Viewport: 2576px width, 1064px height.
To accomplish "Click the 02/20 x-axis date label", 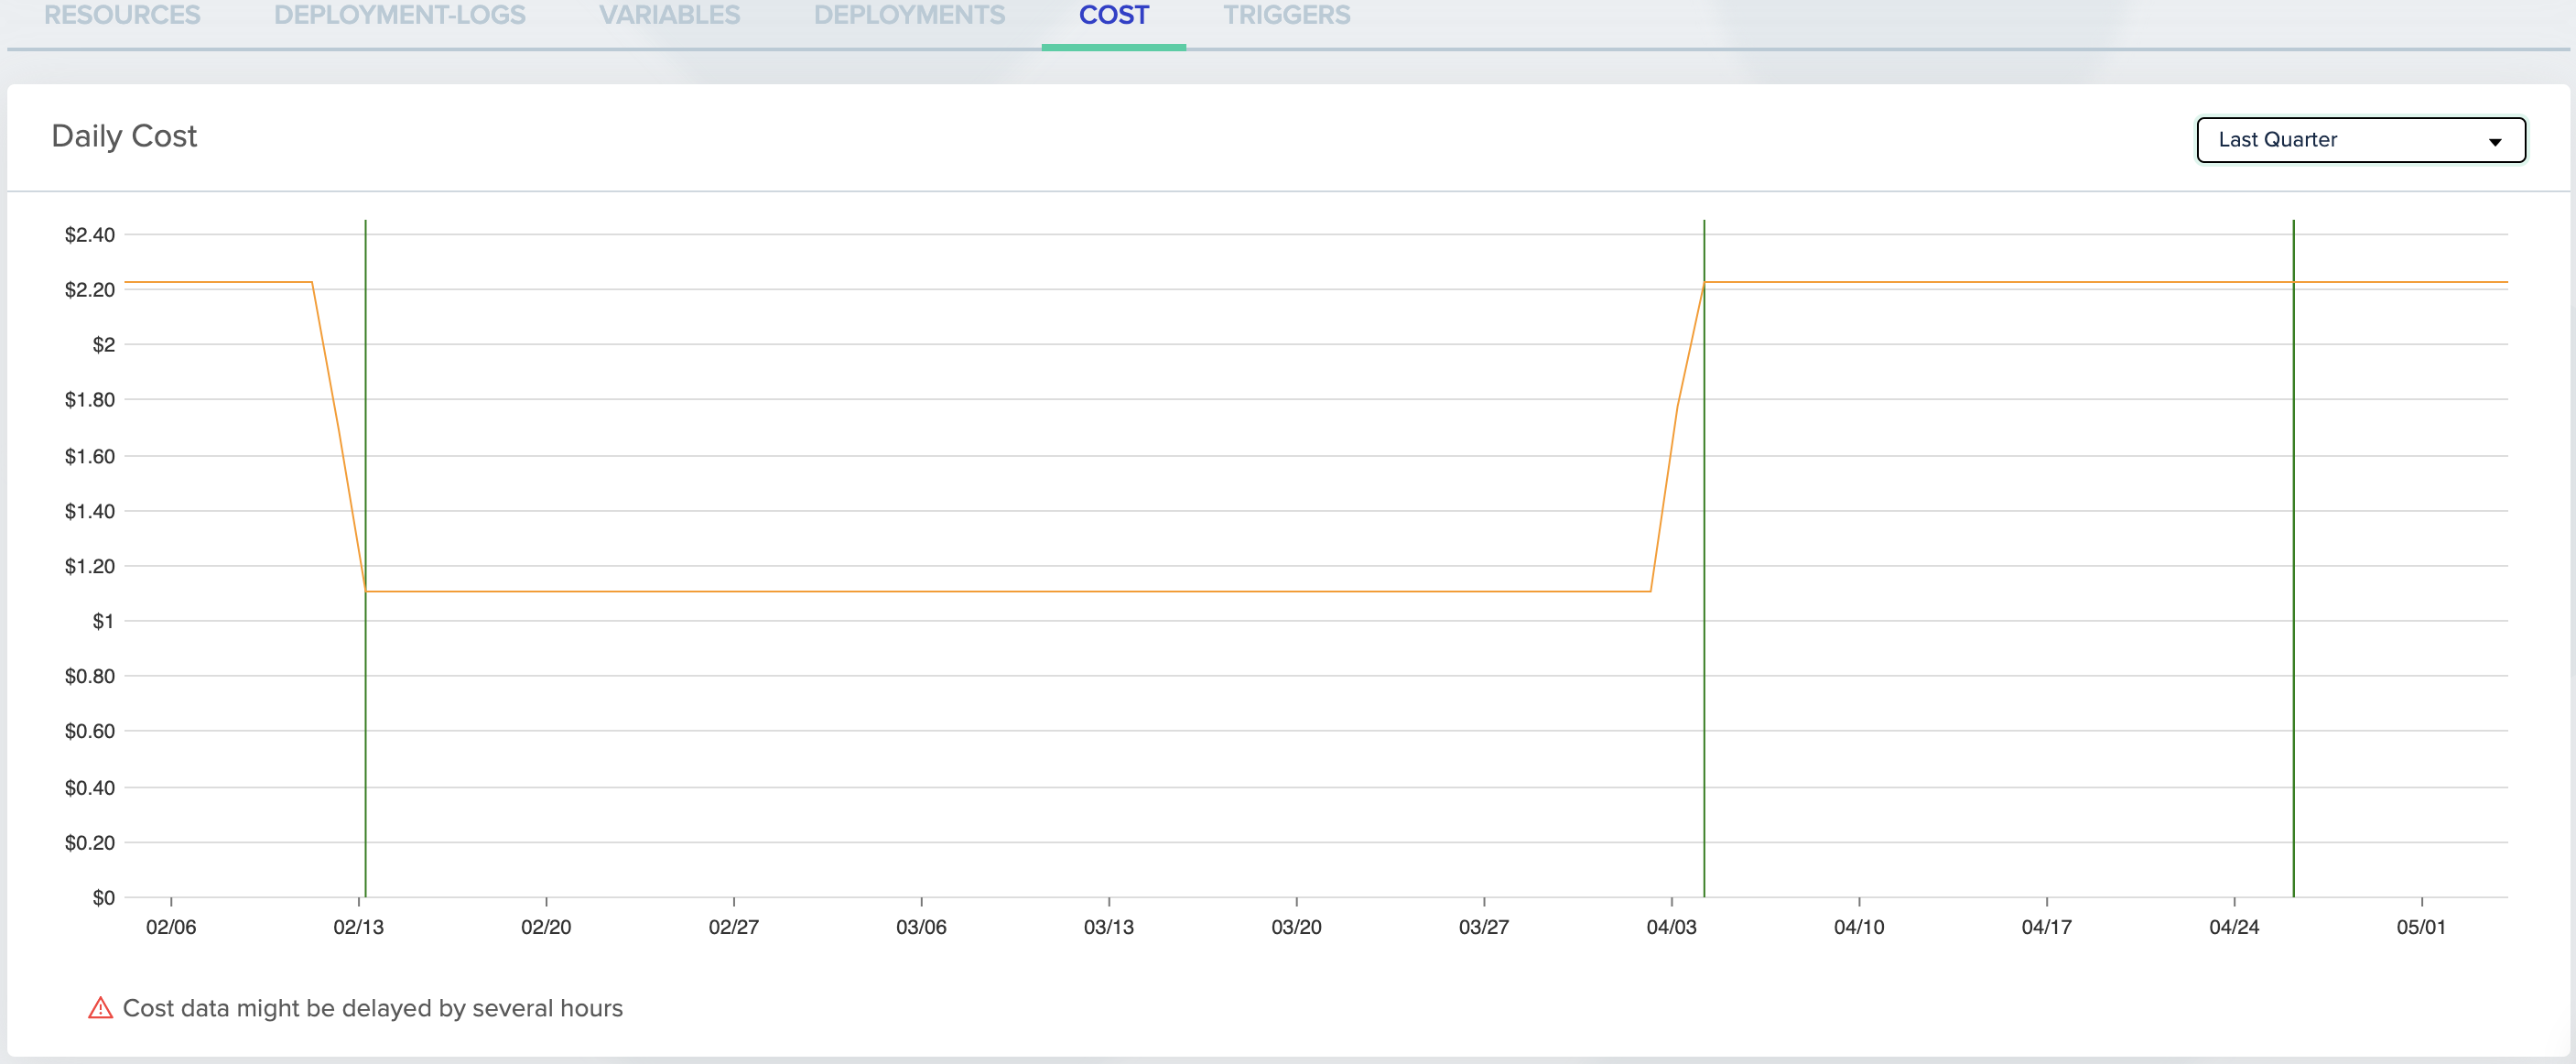I will click(x=546, y=927).
